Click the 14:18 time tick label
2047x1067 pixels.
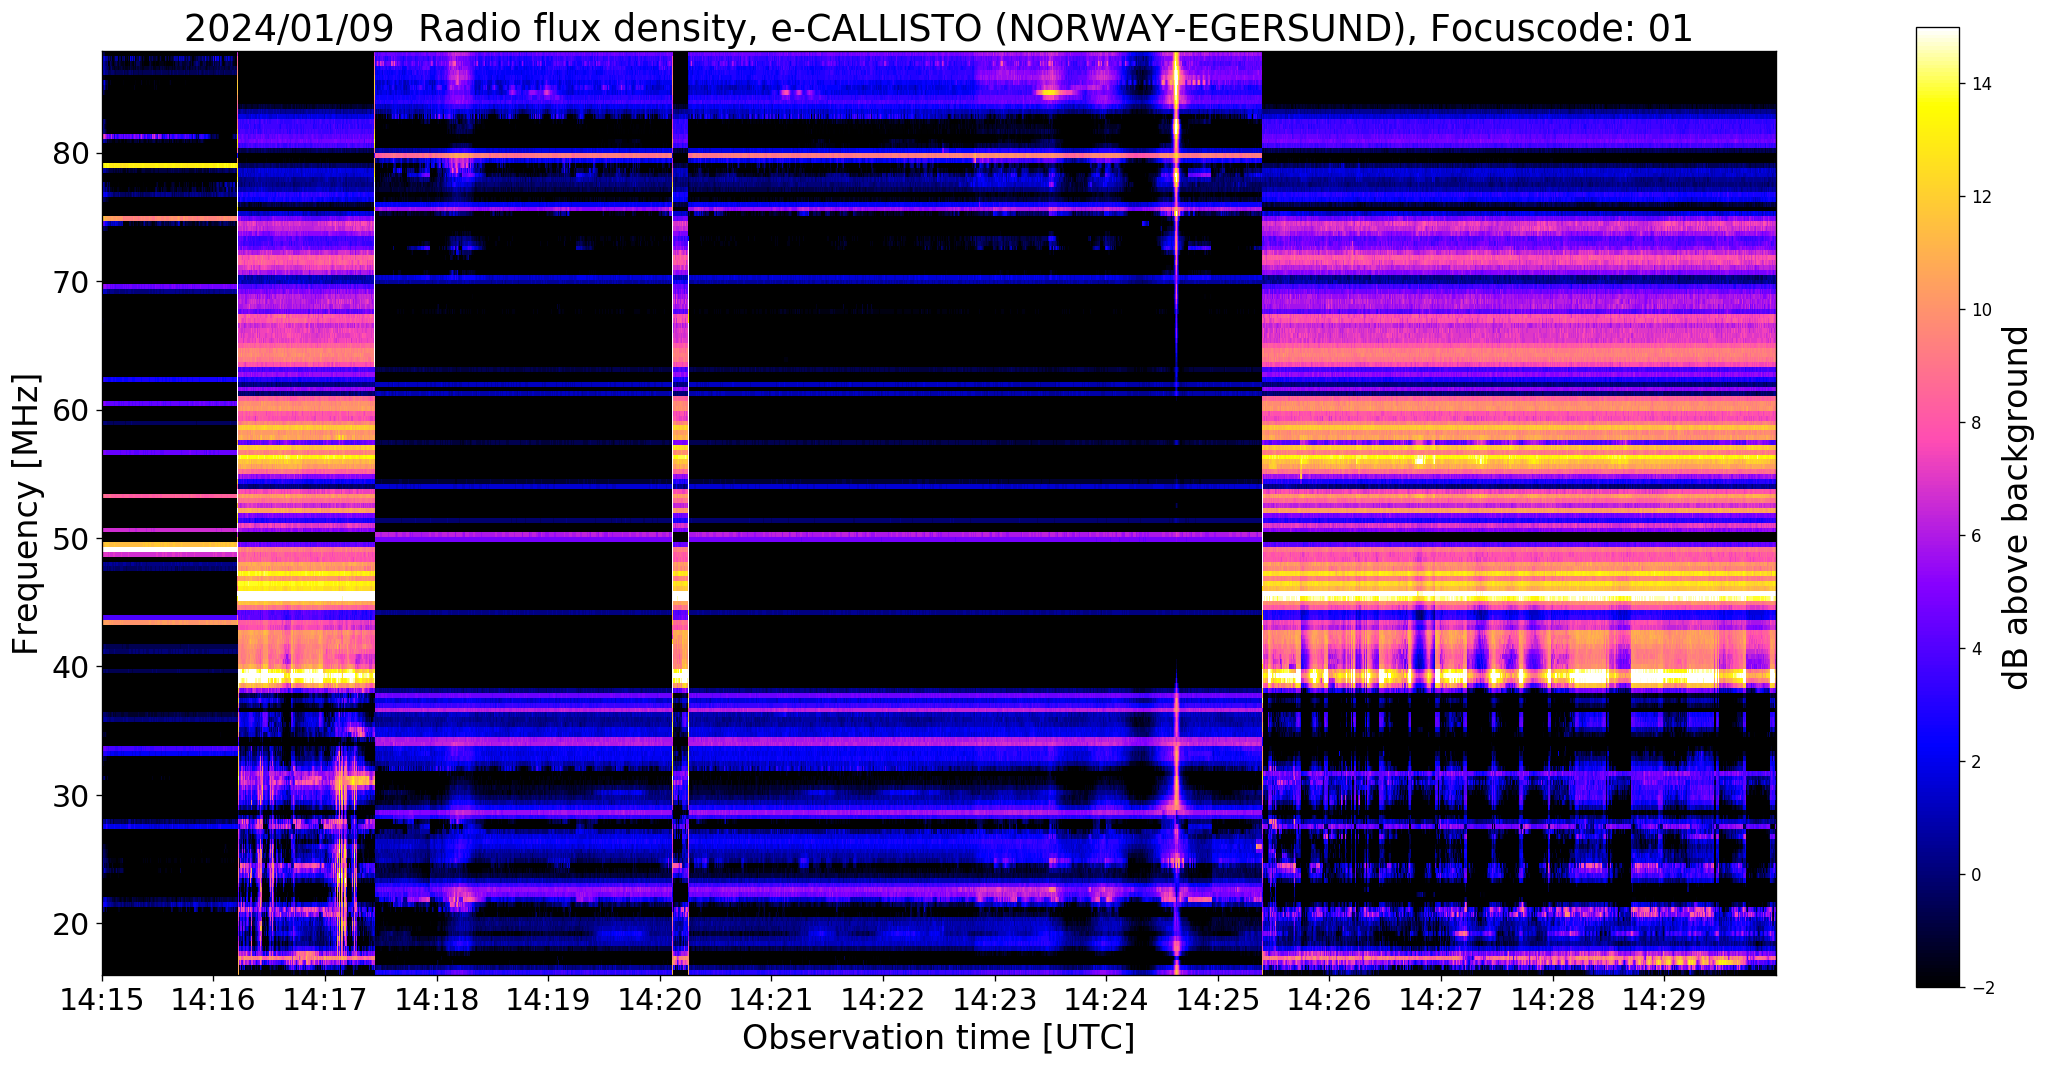pyautogui.click(x=437, y=999)
